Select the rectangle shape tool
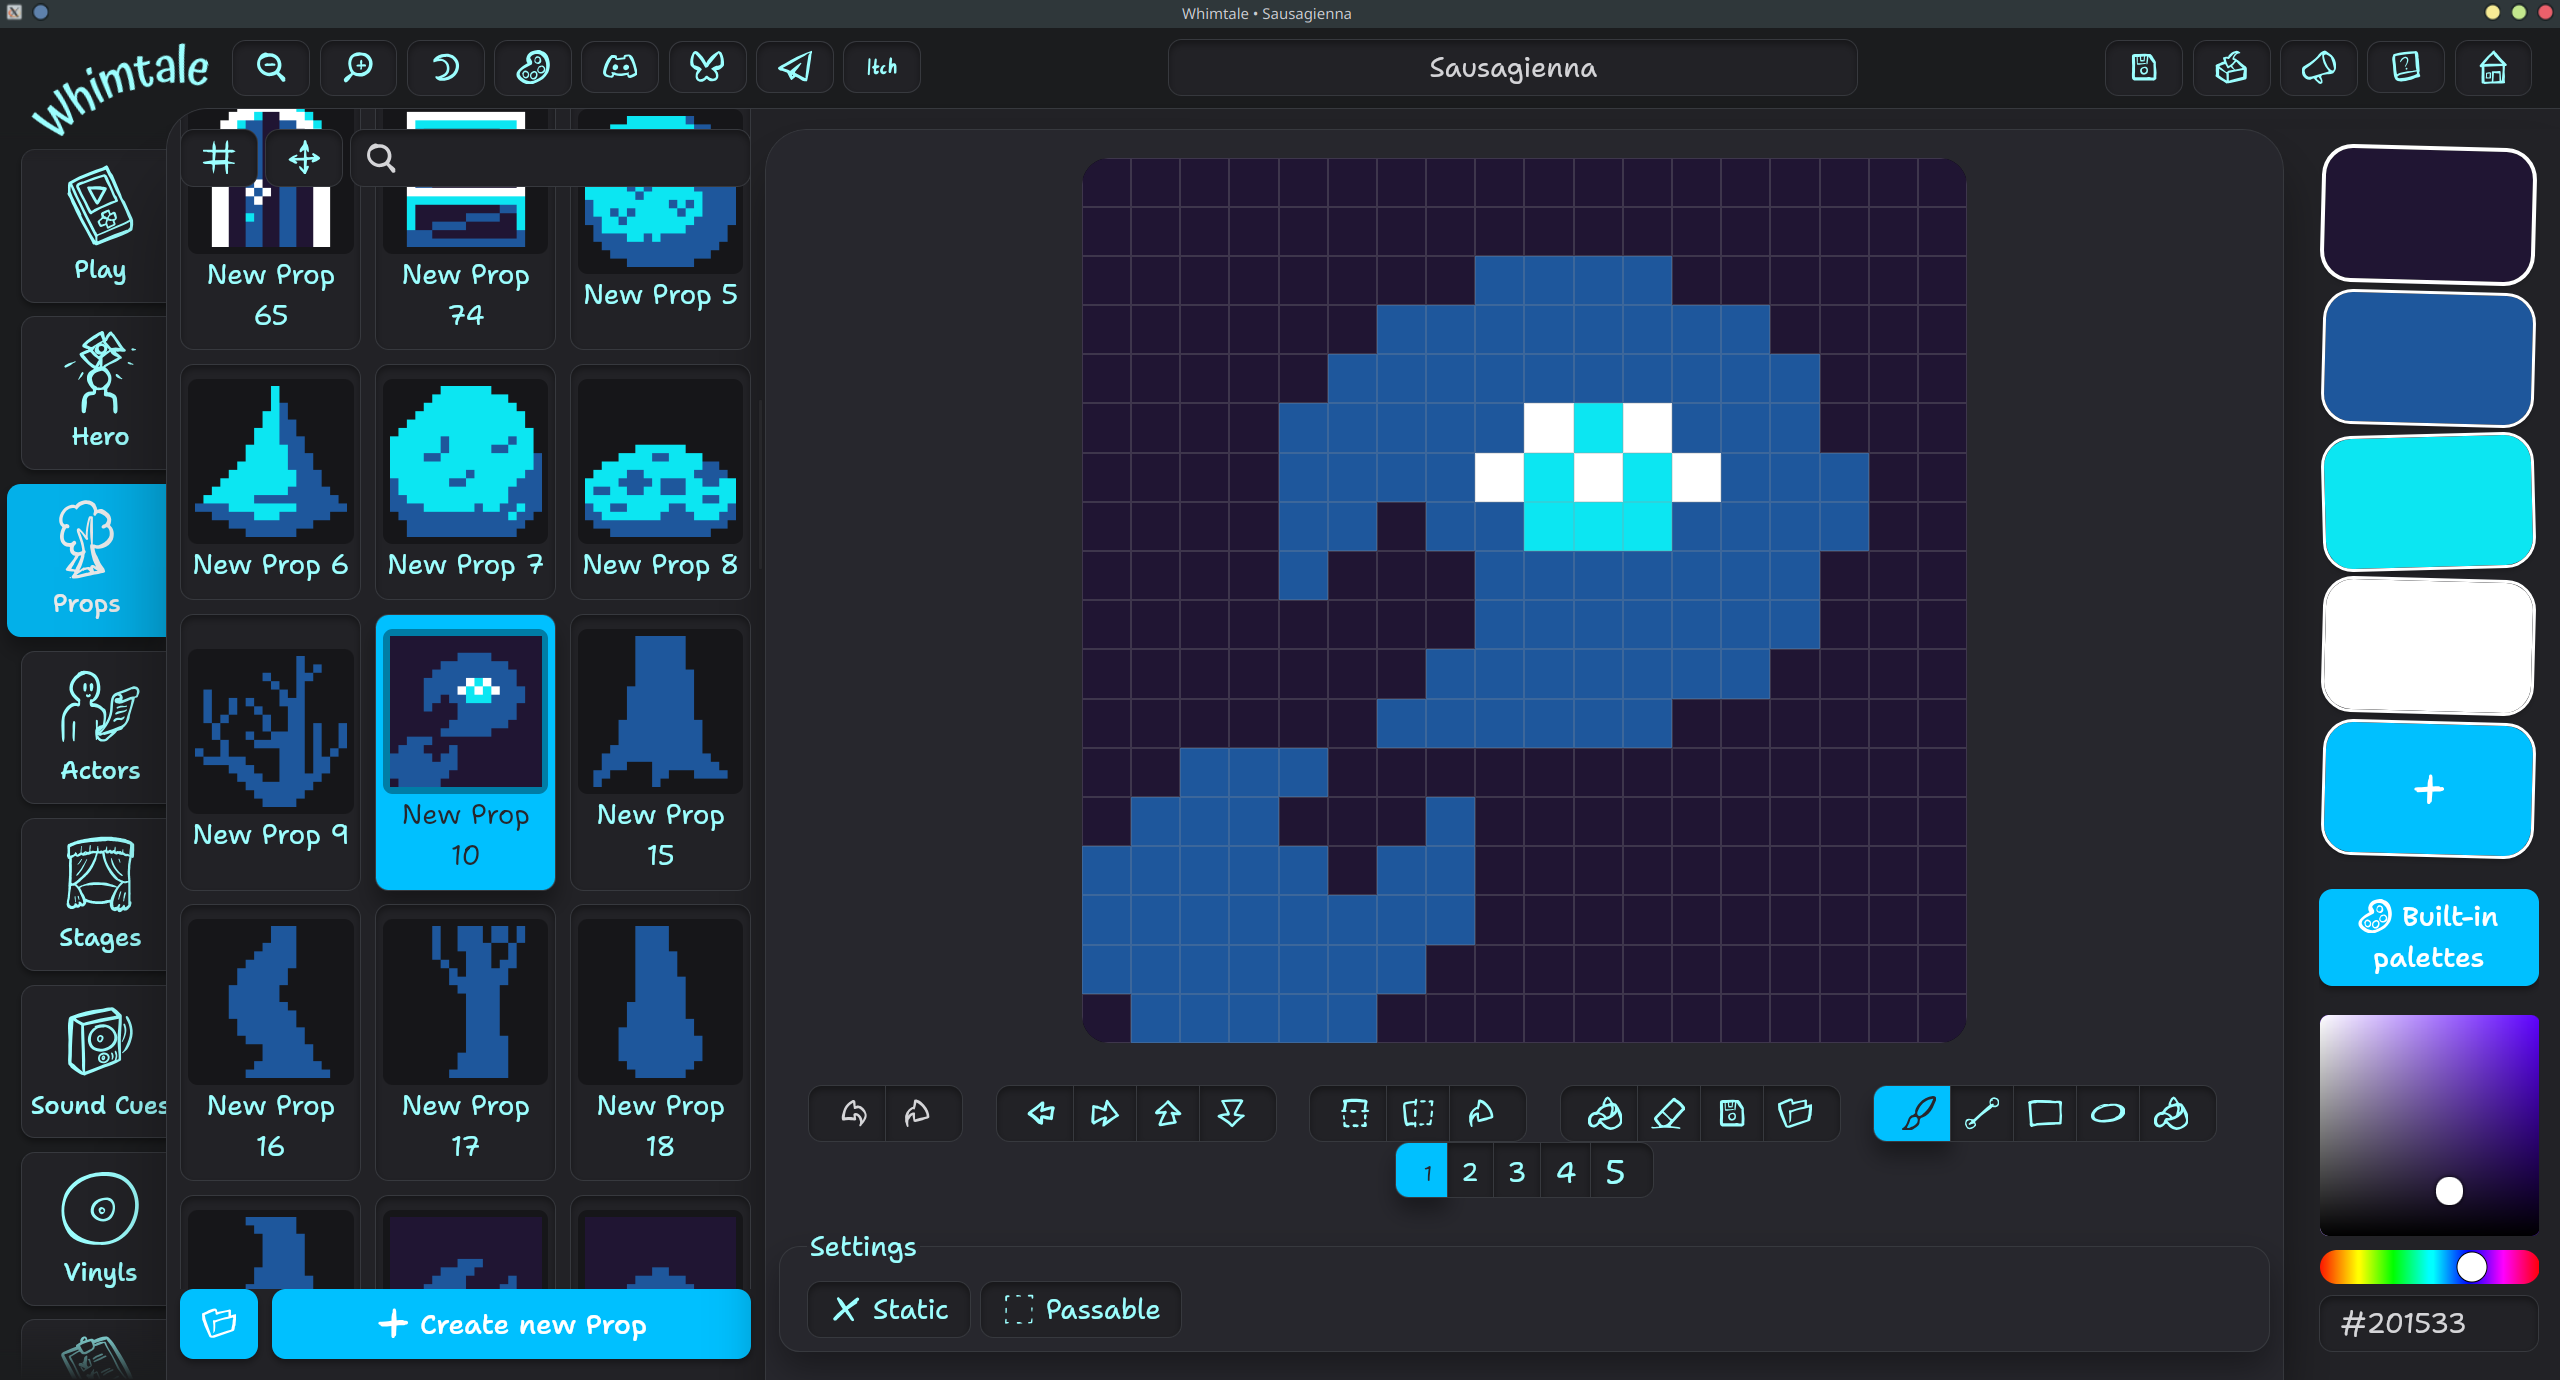2560x1380 pixels. click(2044, 1113)
